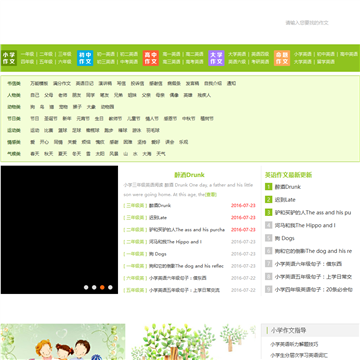Open the 满分作文 topic link
The height and width of the screenshot is (360, 360).
pos(62,83)
